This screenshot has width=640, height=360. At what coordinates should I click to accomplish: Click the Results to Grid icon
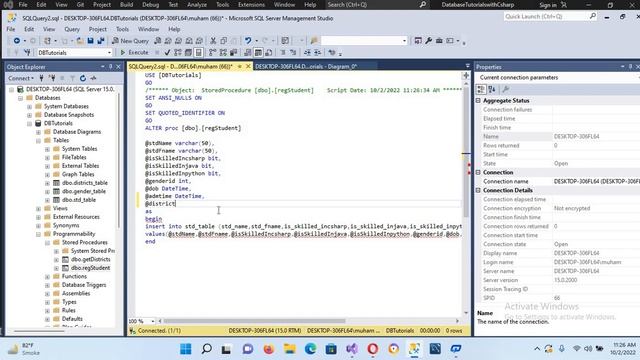click(258, 53)
